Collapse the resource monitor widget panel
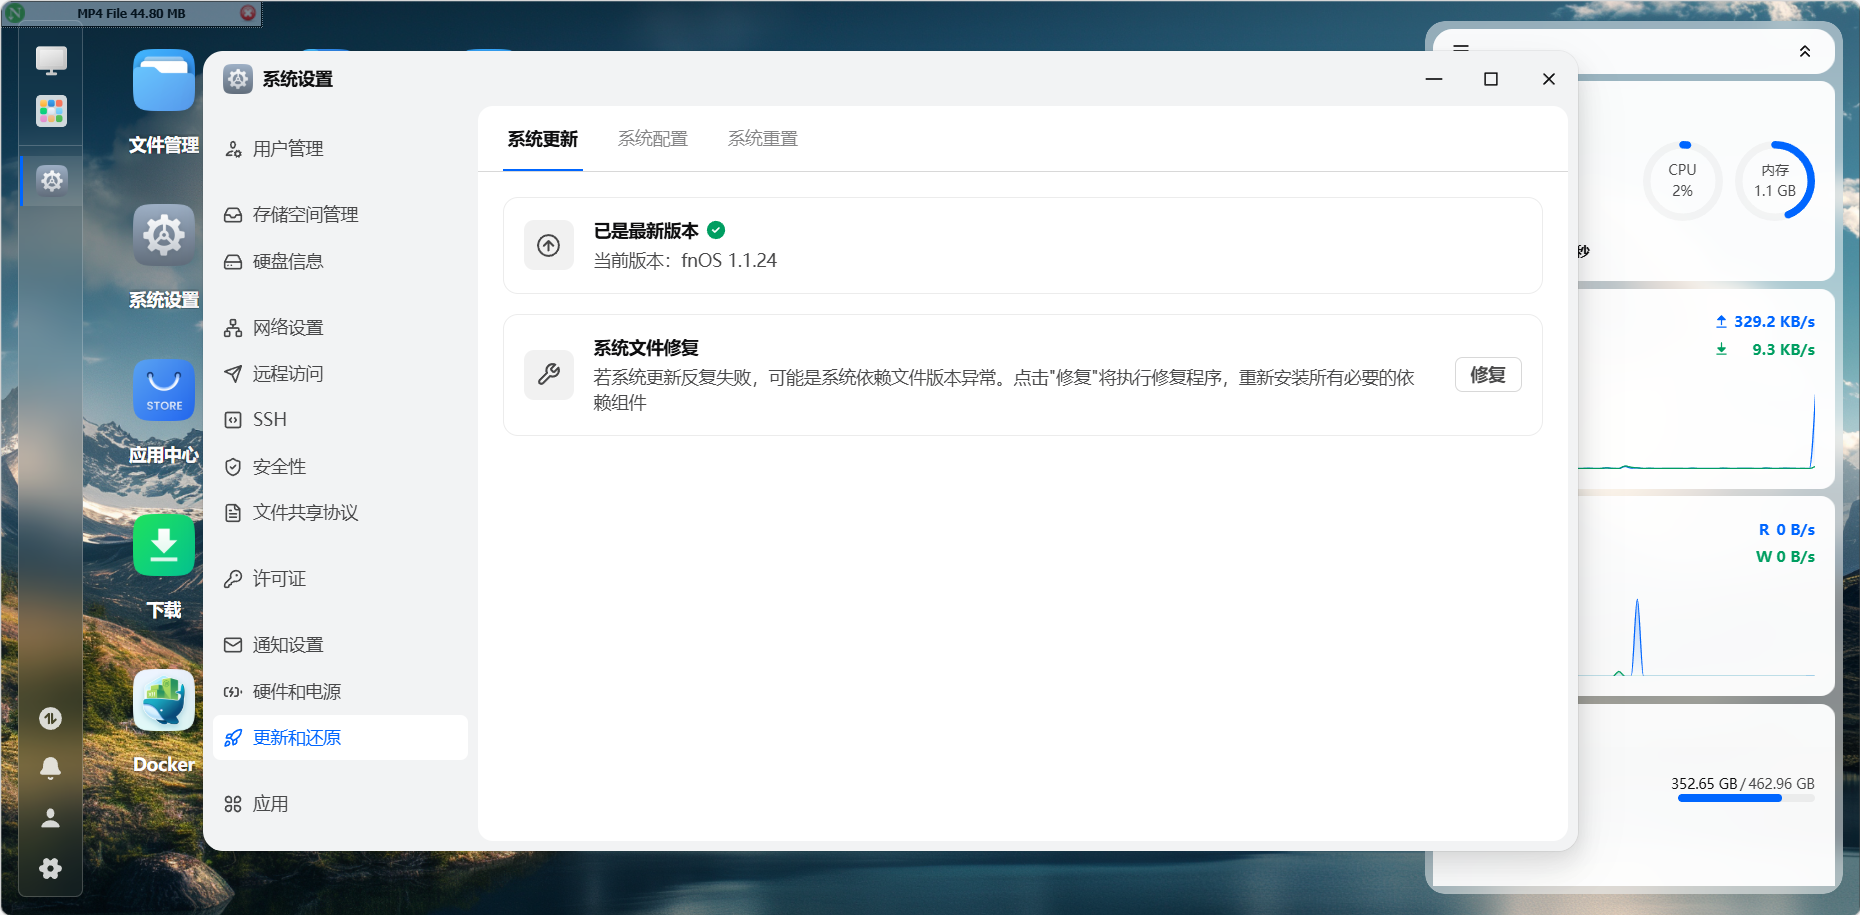This screenshot has height=915, width=1860. tap(1804, 52)
